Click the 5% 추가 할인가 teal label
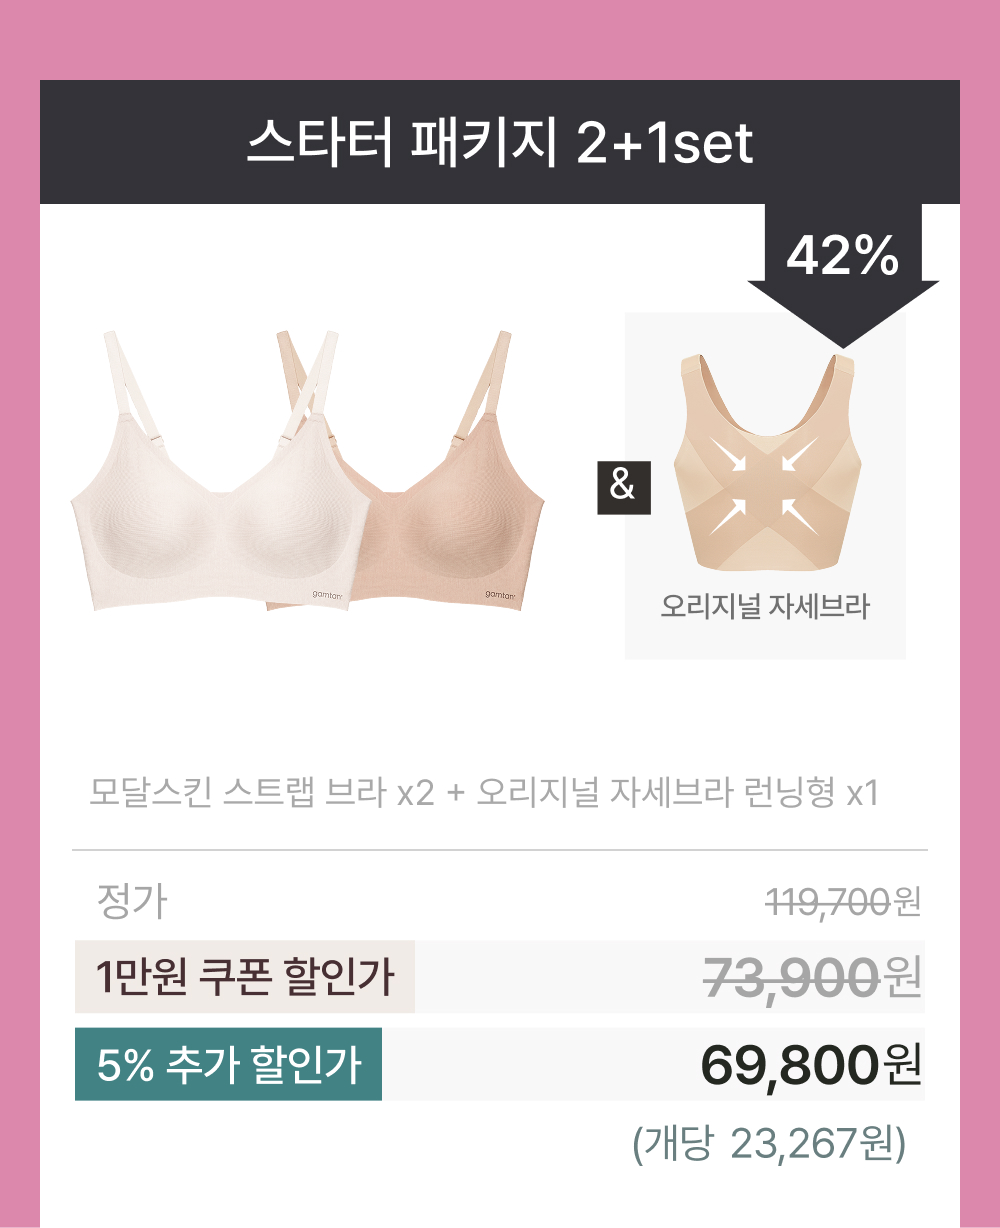 pos(229,1064)
